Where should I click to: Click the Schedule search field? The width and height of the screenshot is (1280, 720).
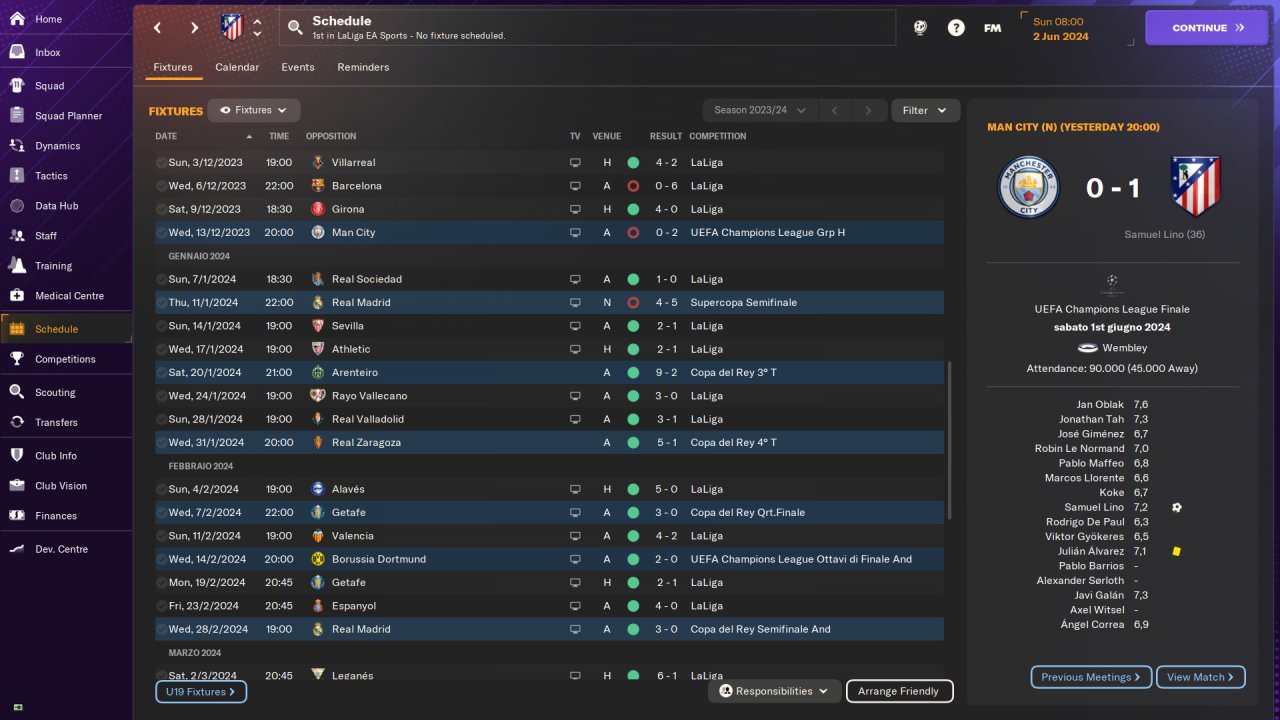click(x=587, y=28)
